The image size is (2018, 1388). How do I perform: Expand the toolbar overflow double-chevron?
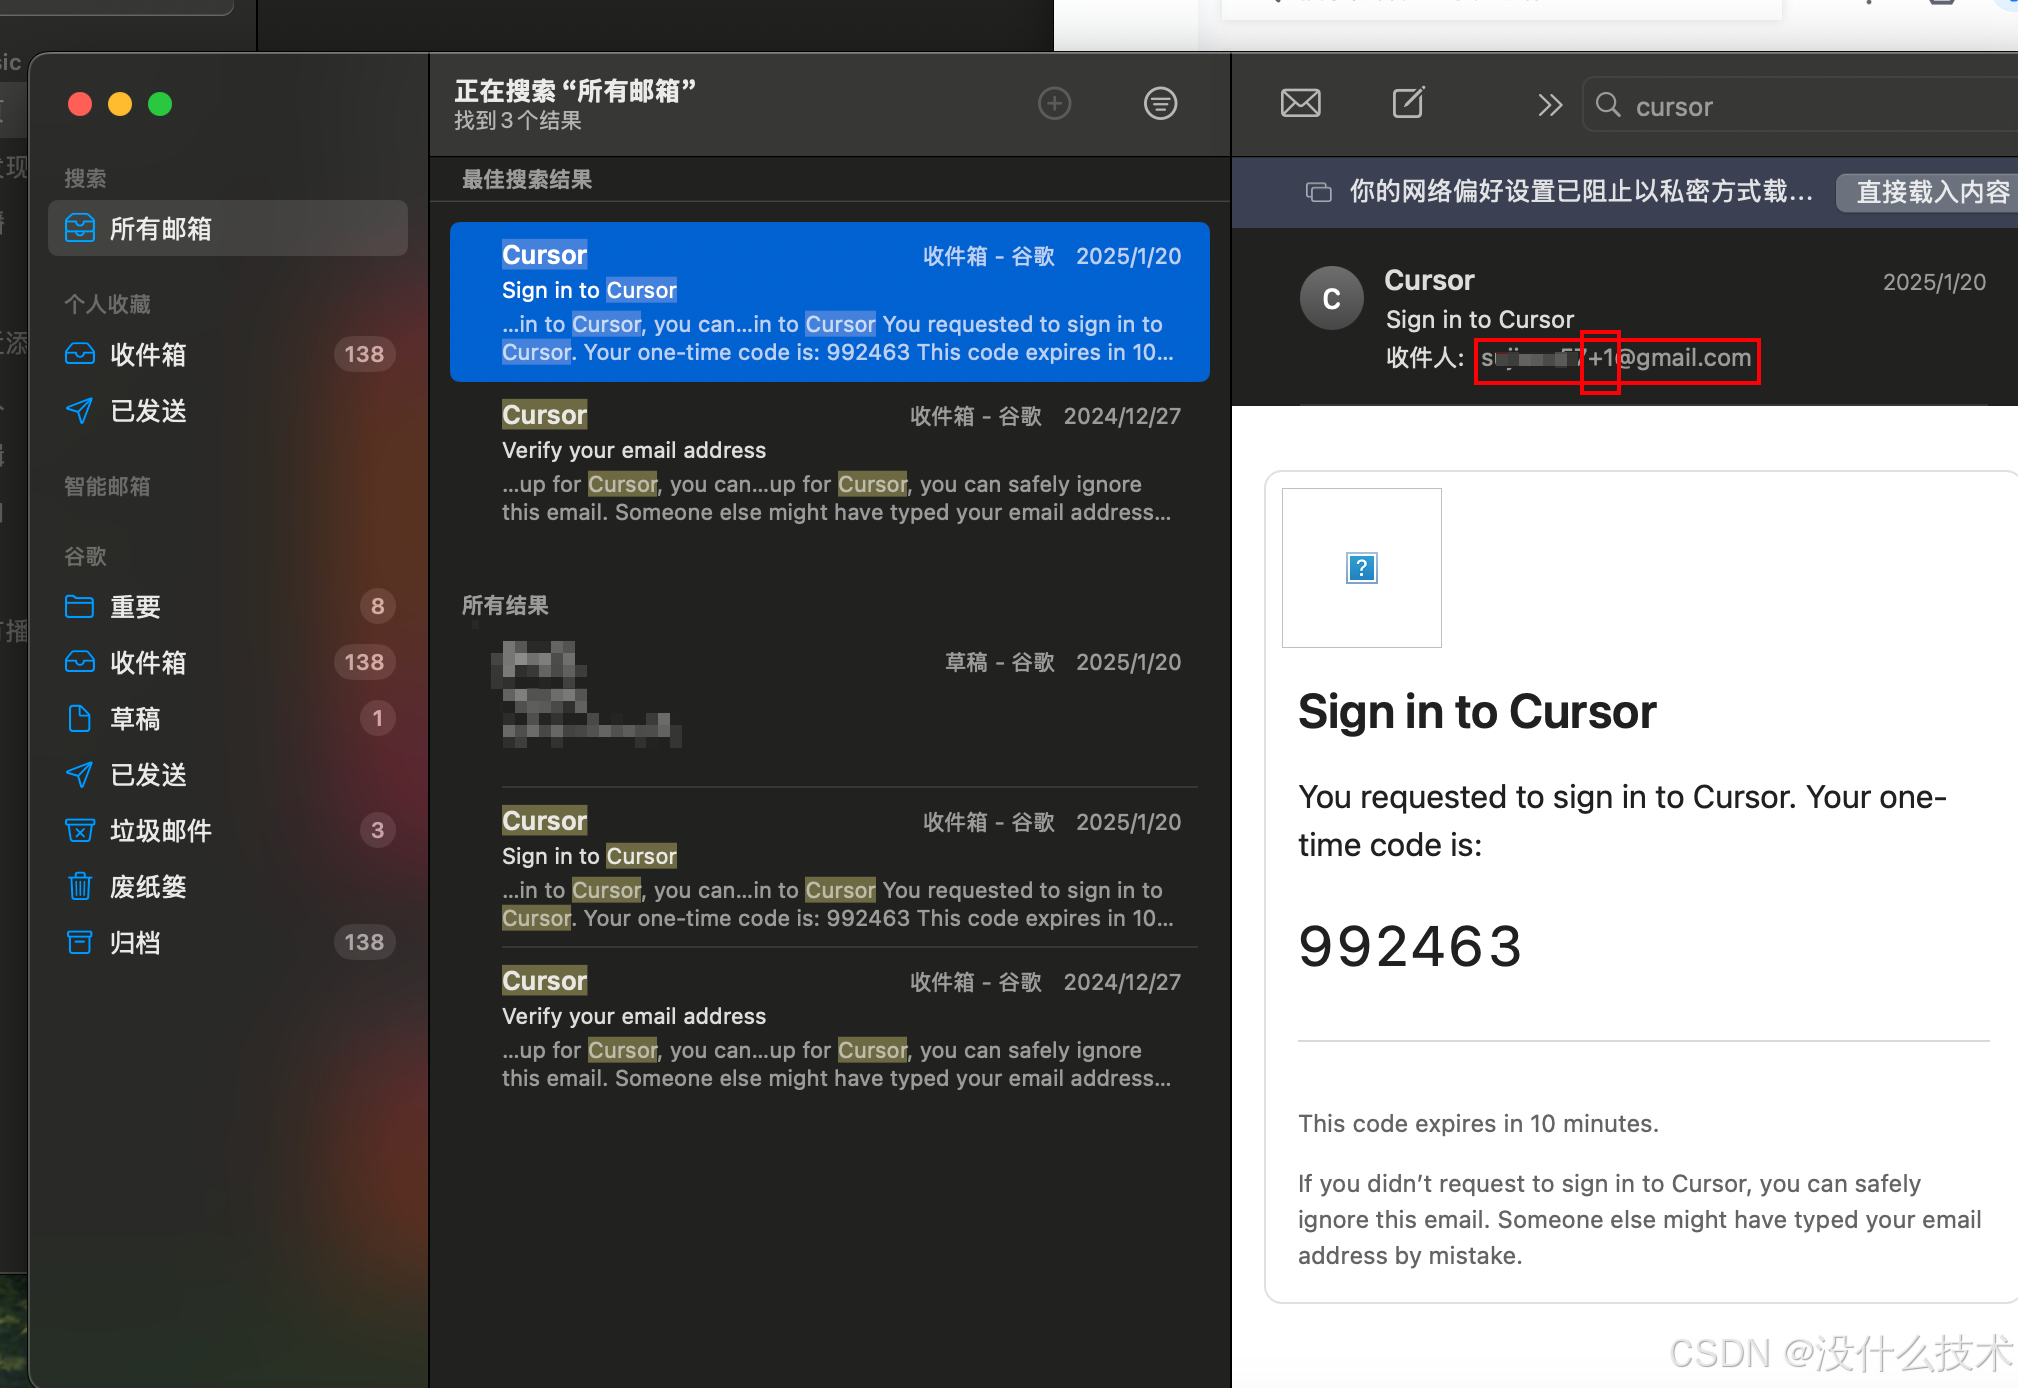(1549, 105)
